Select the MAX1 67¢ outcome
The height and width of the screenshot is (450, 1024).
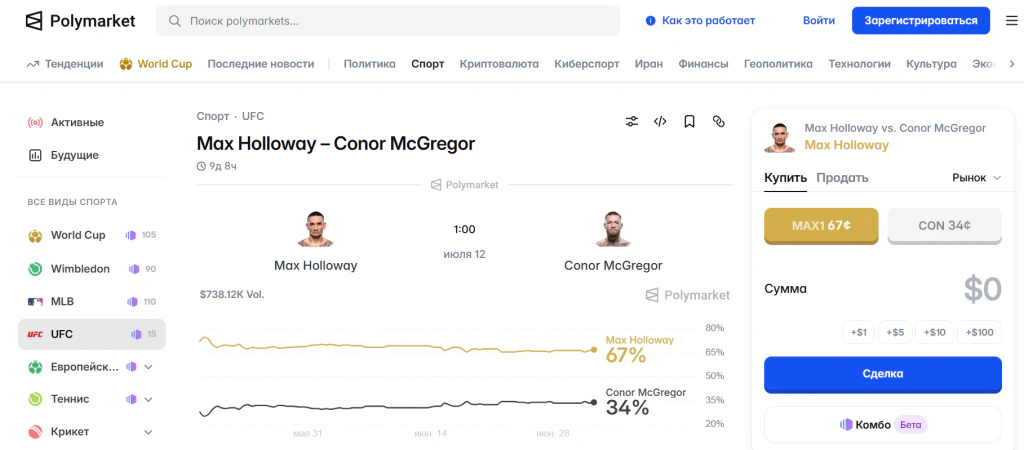(821, 226)
